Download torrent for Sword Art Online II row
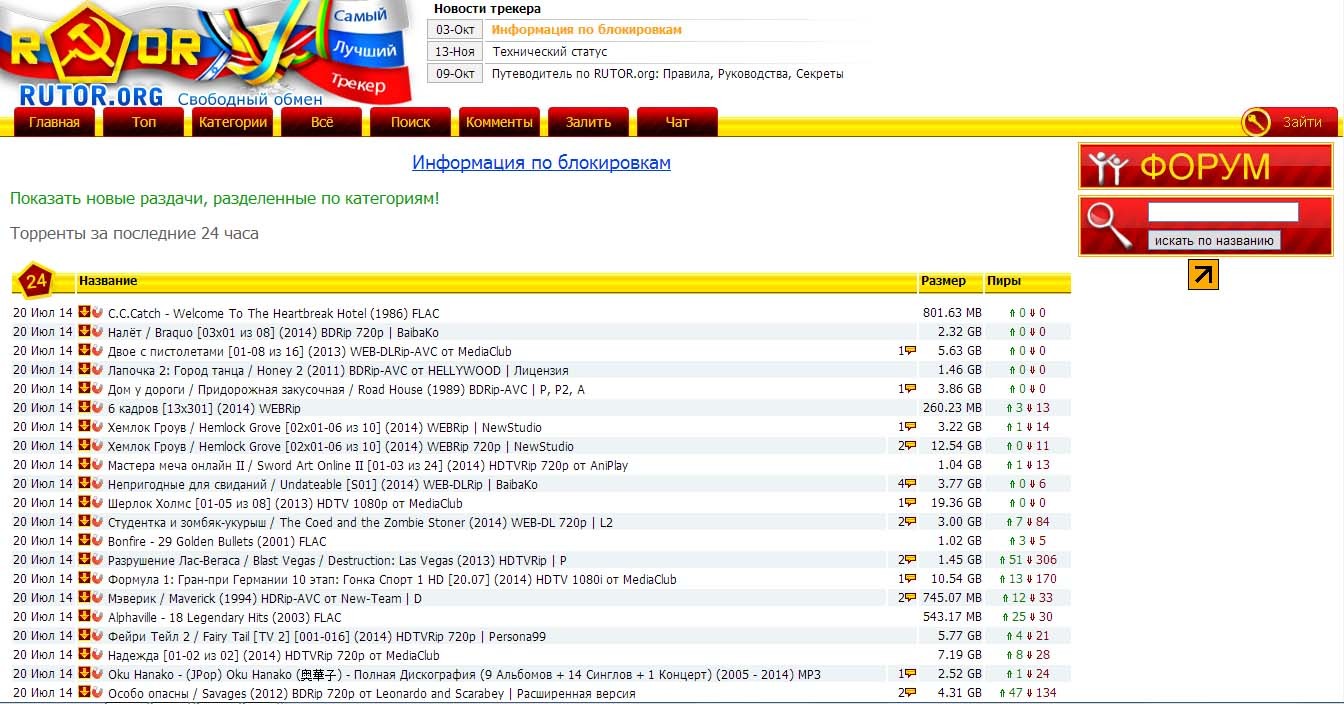 pos(85,465)
